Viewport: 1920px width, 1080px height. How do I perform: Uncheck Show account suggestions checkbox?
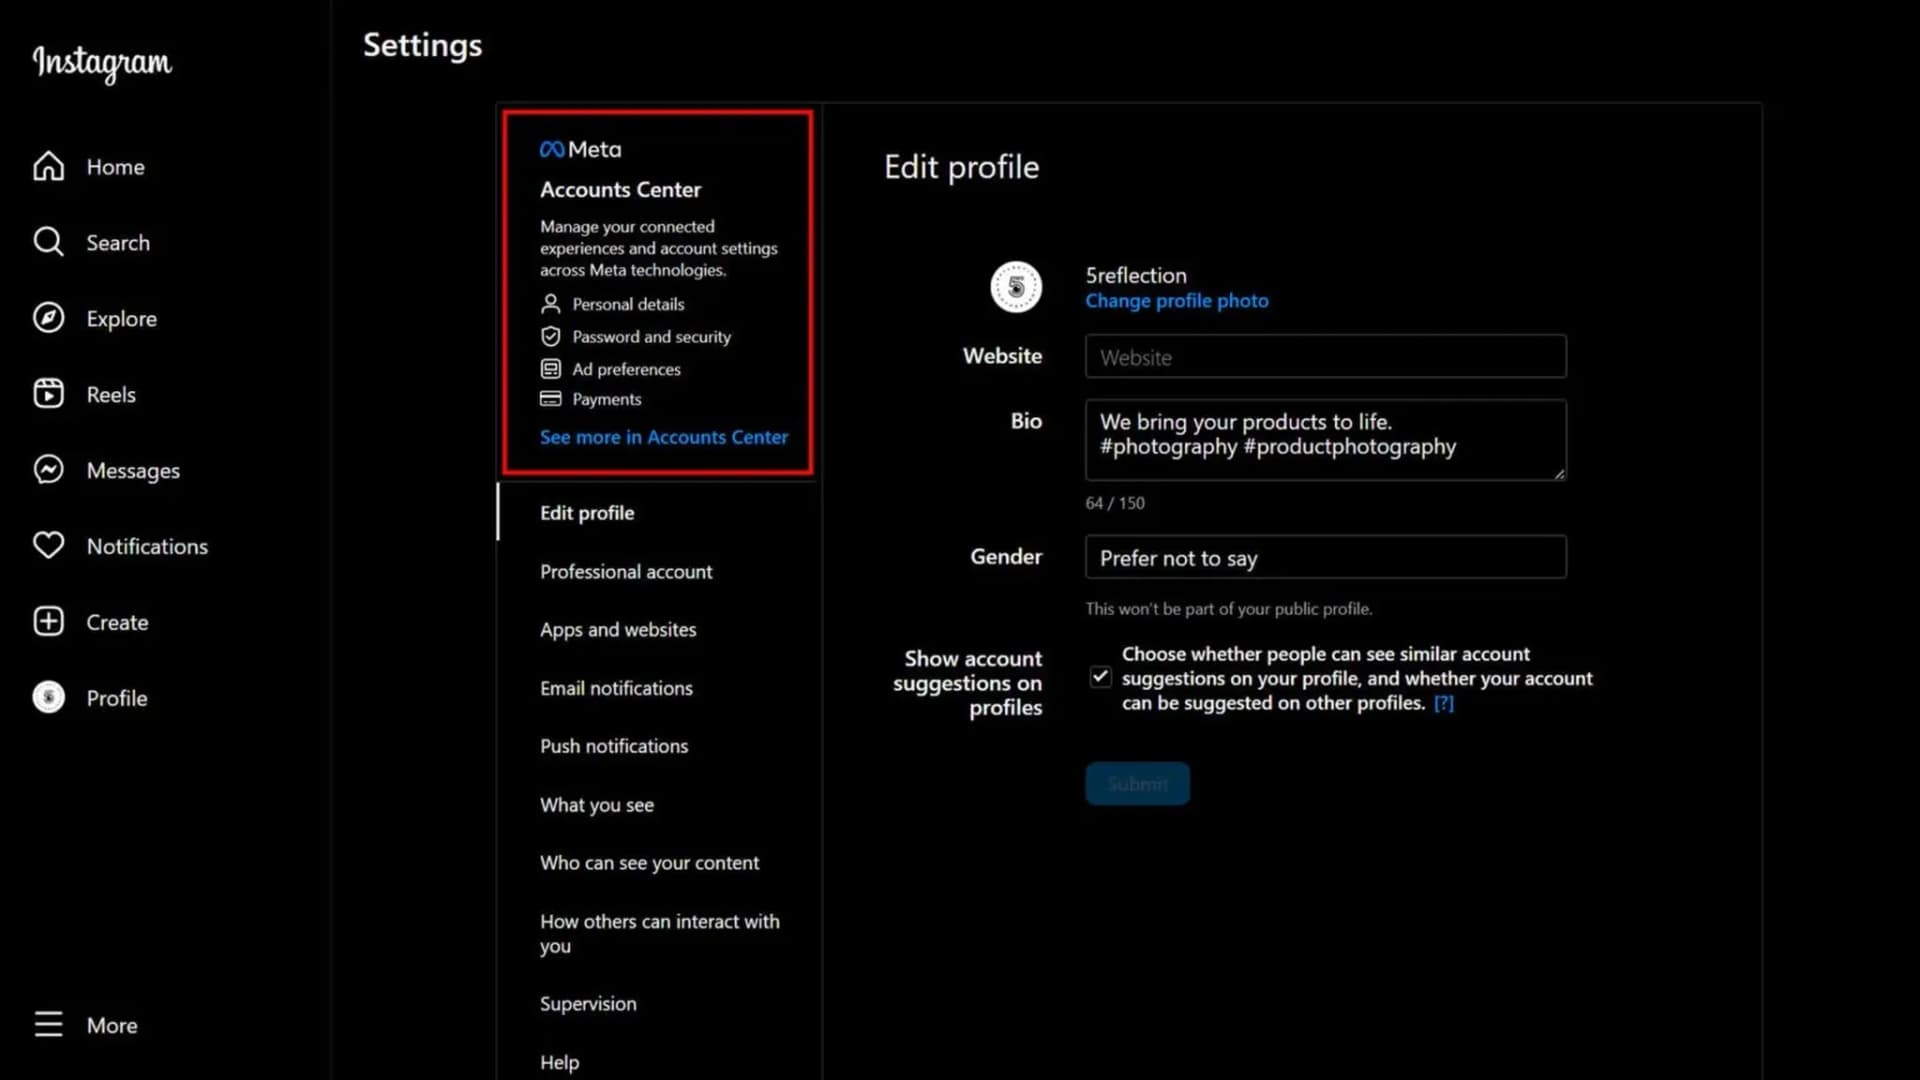pos(1100,677)
